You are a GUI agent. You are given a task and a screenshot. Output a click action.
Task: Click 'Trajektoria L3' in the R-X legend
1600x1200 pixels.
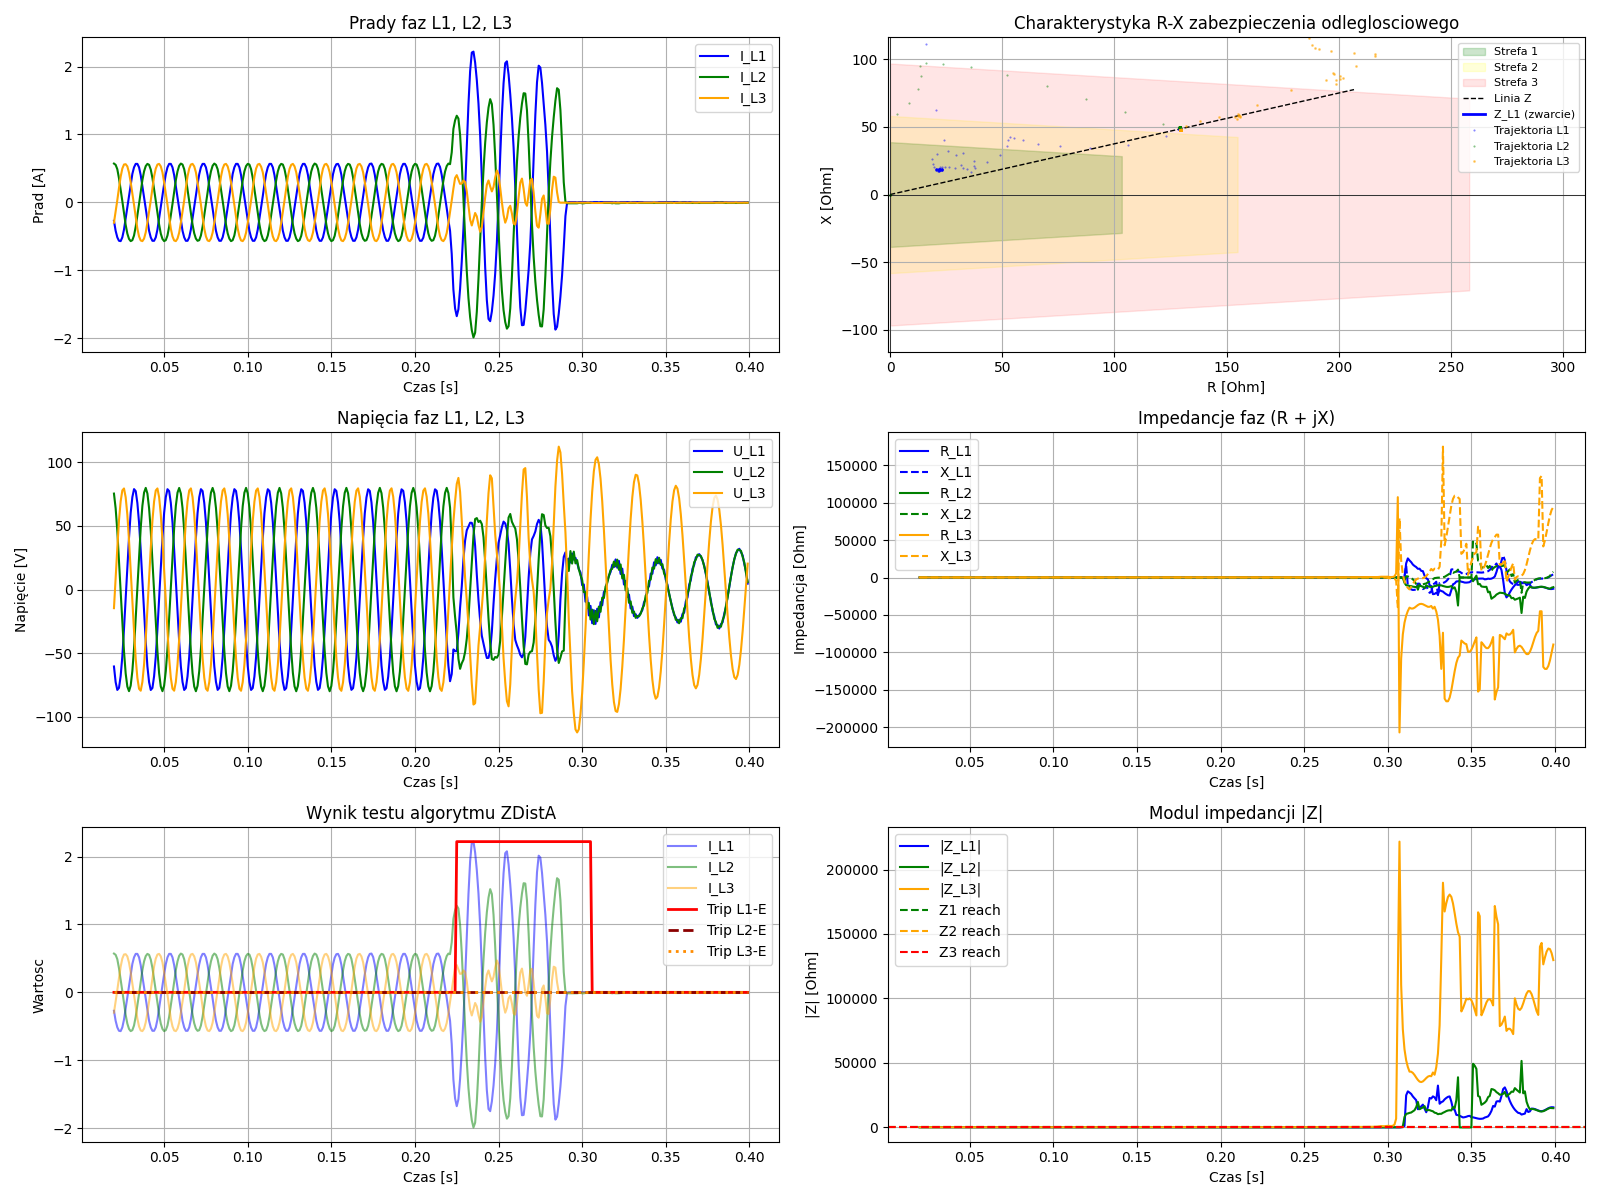click(x=1531, y=161)
